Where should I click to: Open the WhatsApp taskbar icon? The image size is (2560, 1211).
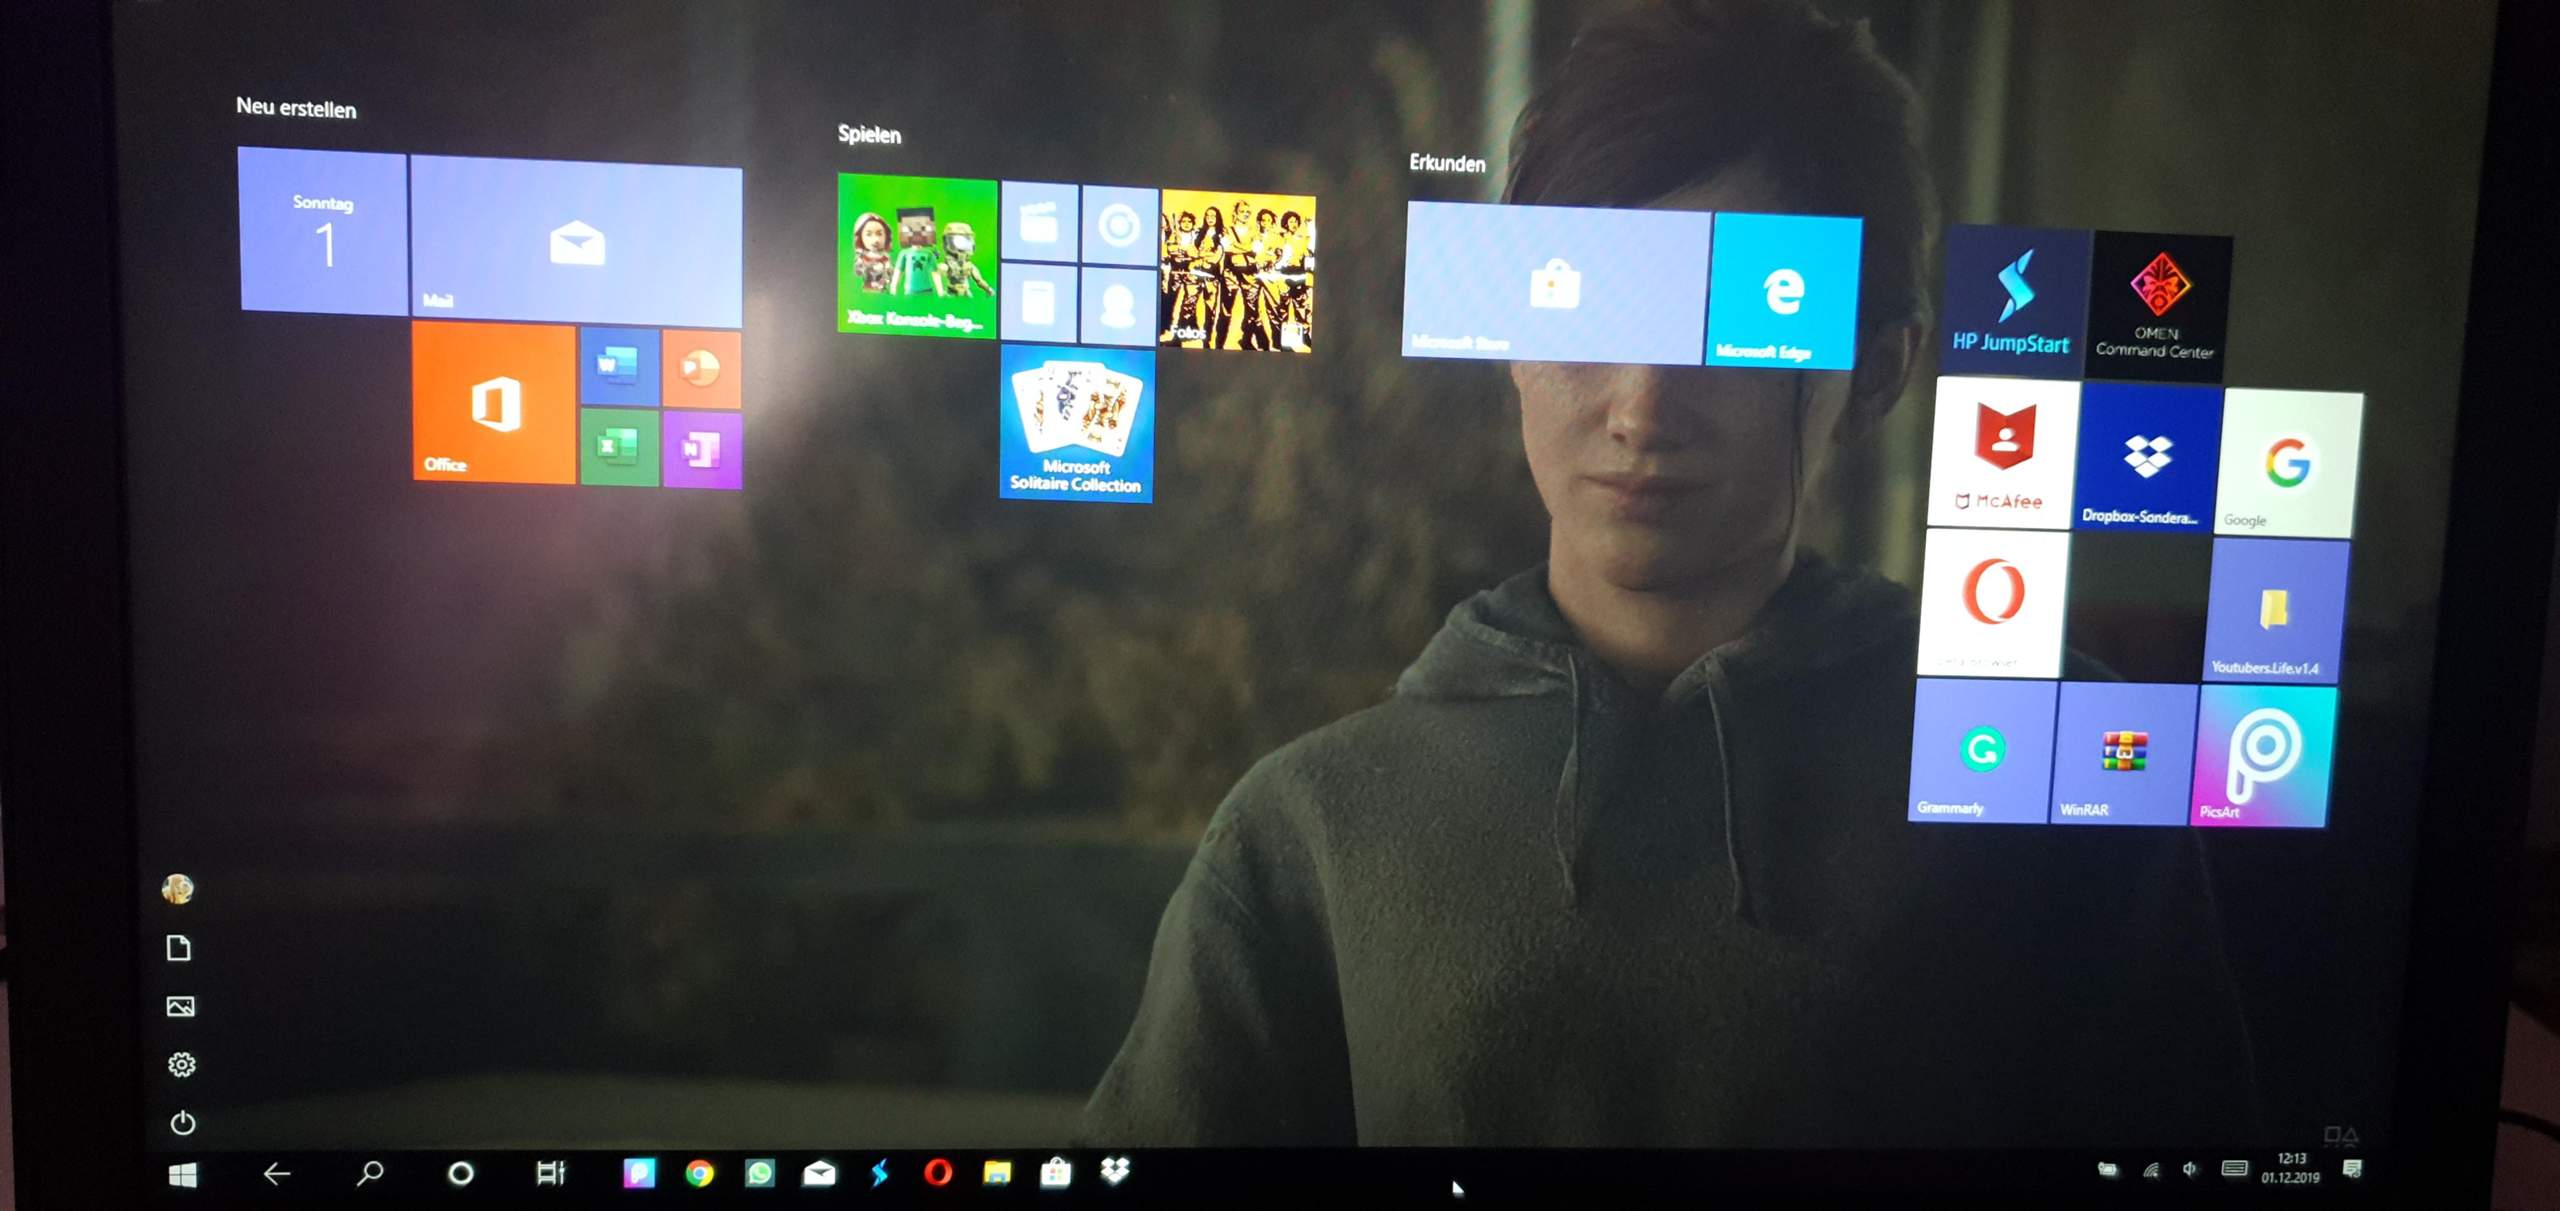point(759,1172)
